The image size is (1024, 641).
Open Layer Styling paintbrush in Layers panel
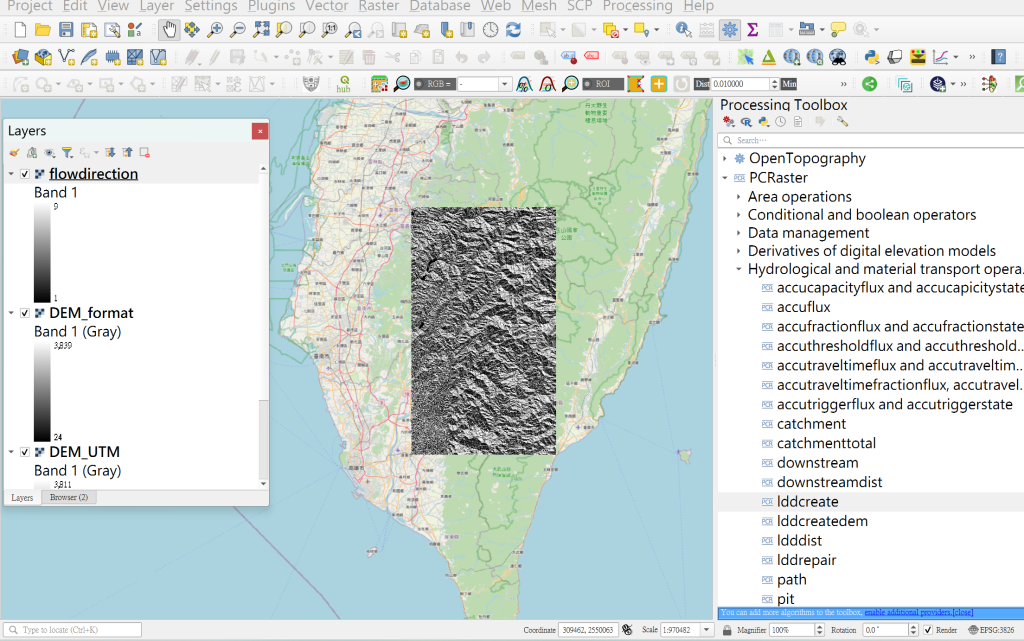[x=14, y=153]
